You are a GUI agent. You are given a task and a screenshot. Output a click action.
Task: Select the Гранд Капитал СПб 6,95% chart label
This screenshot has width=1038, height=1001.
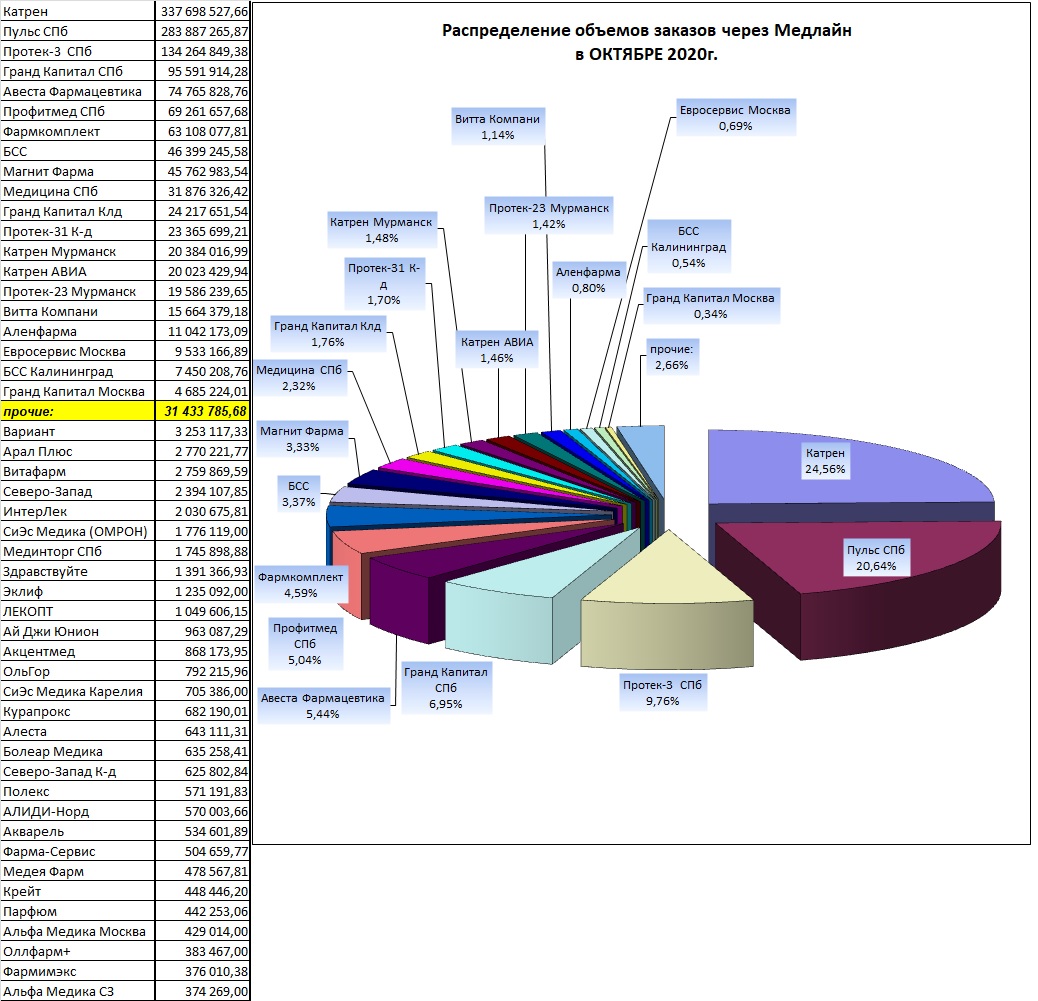(x=446, y=688)
